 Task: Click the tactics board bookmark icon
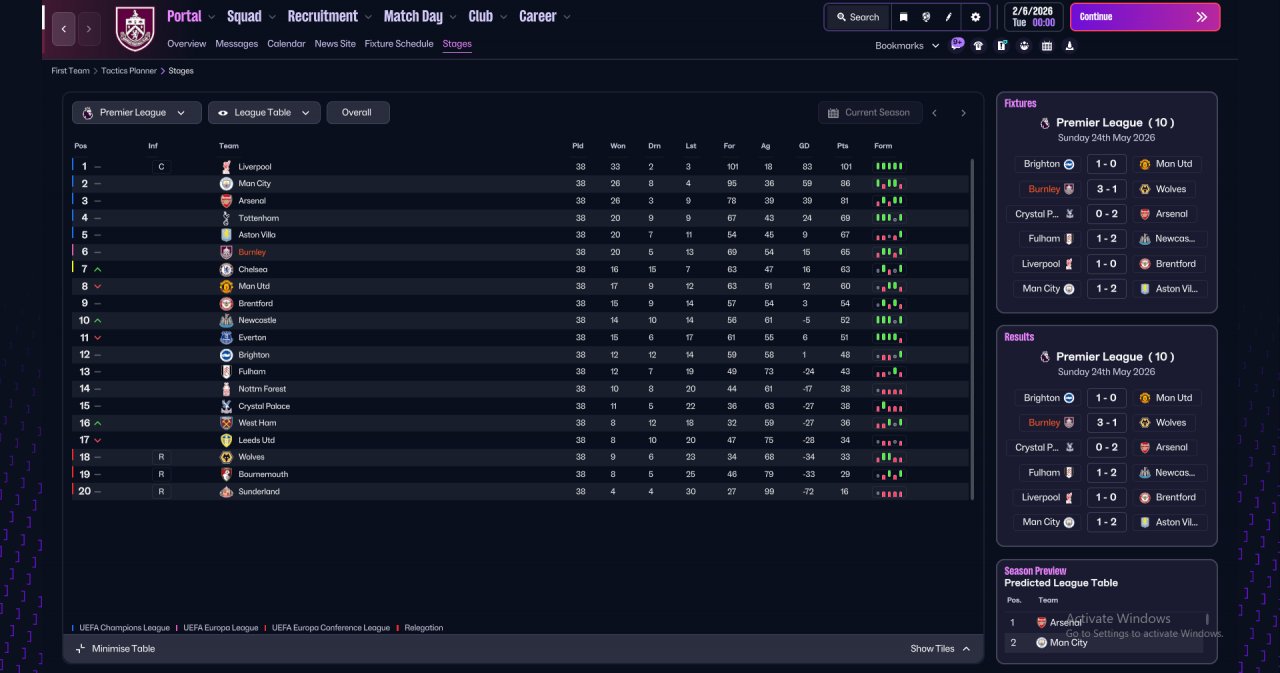1001,45
